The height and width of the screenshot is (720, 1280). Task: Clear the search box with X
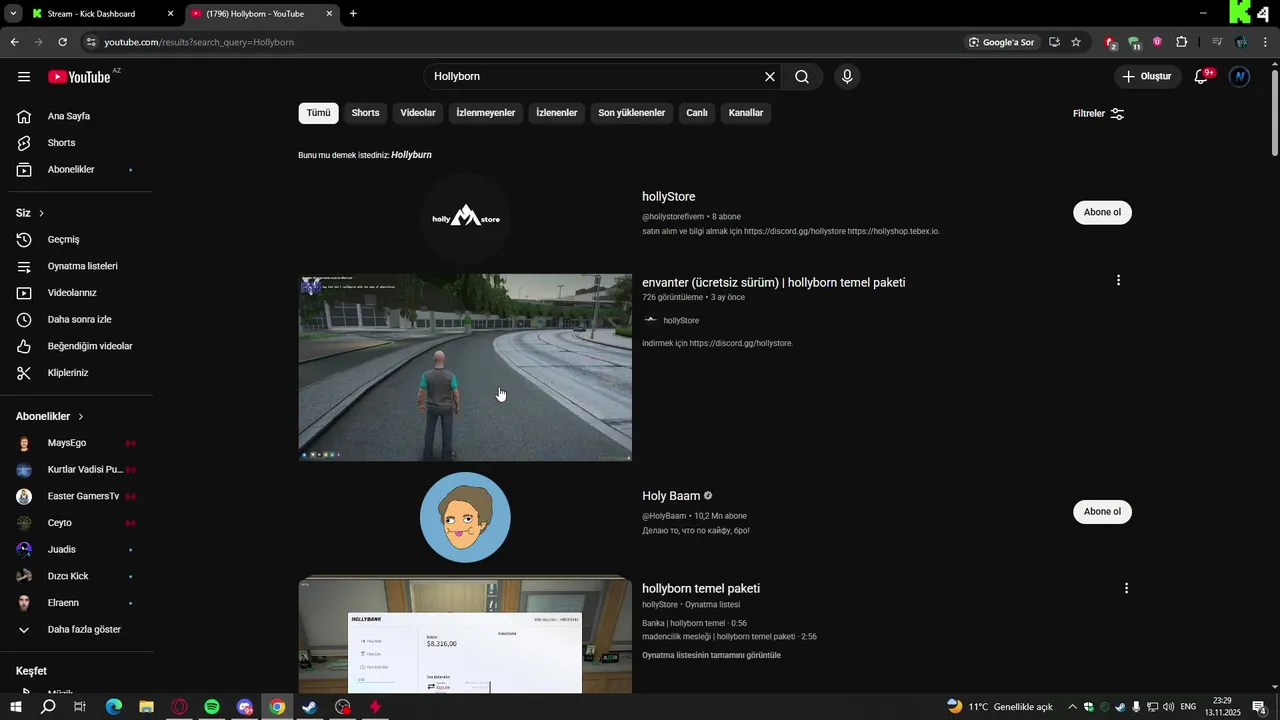(770, 77)
